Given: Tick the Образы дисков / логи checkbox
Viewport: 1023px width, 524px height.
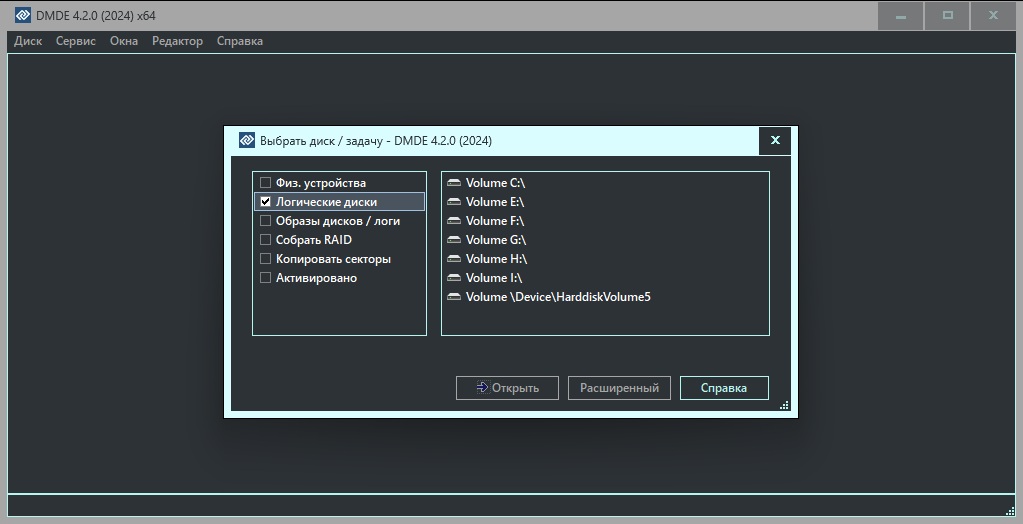Looking at the screenshot, I should tap(266, 221).
